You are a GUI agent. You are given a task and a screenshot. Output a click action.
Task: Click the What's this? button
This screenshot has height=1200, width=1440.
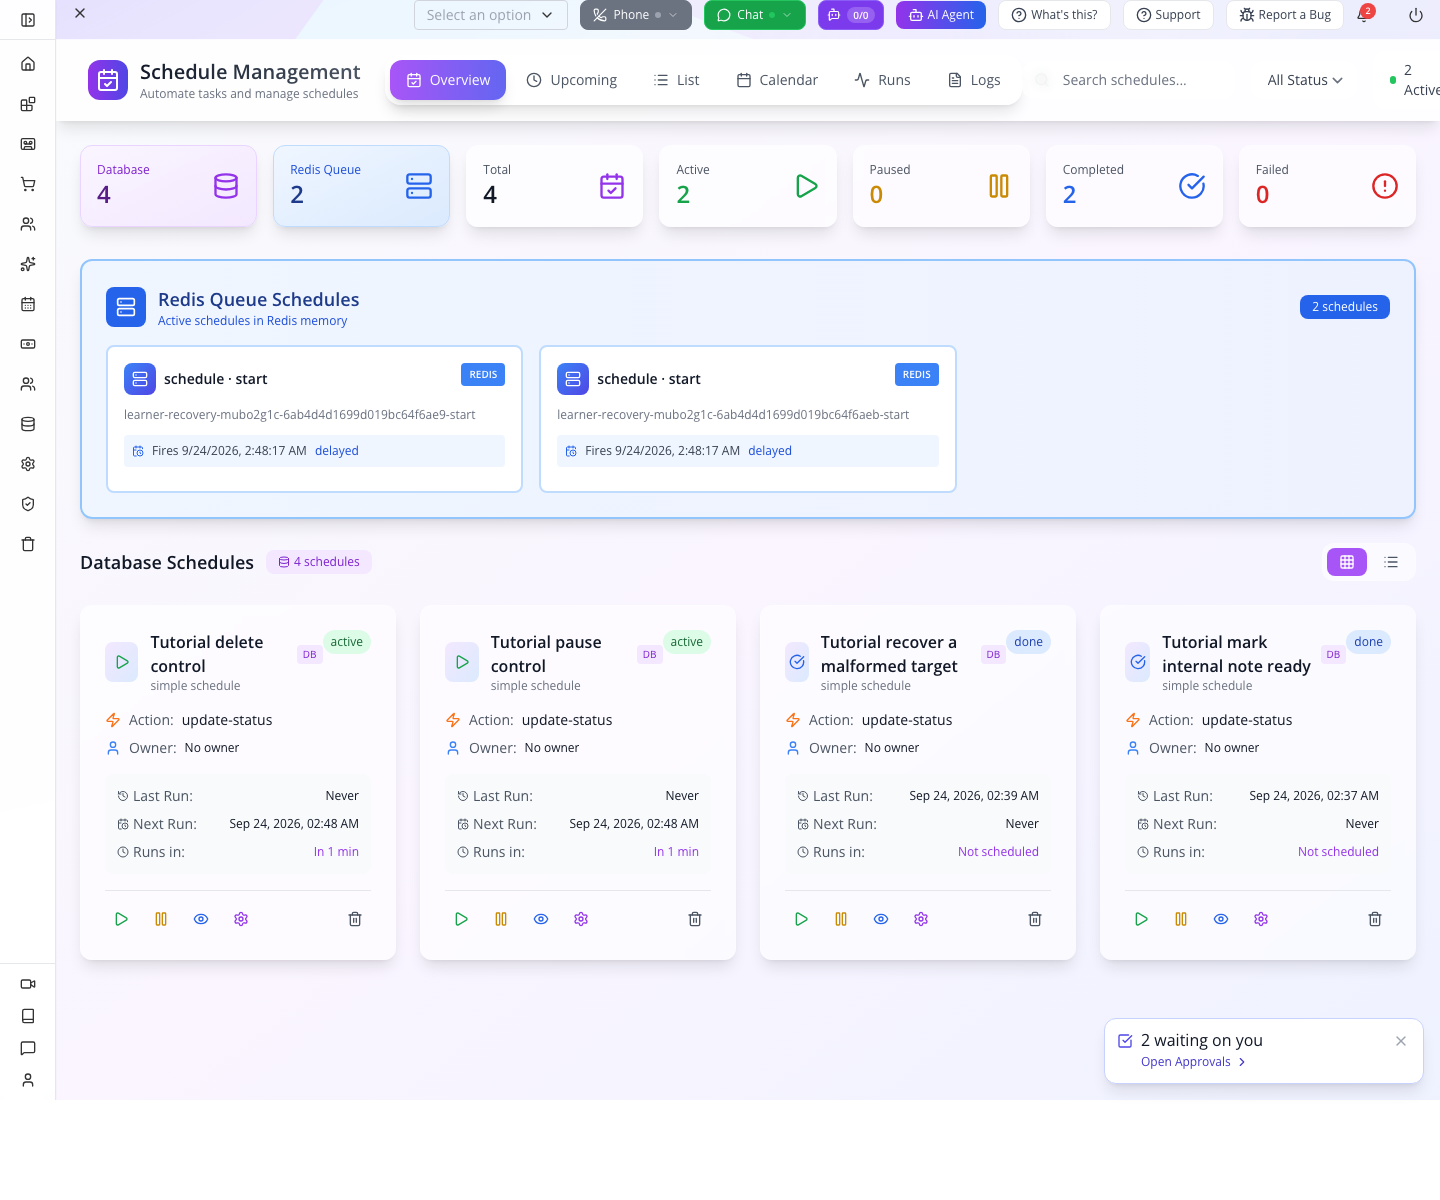tap(1054, 15)
